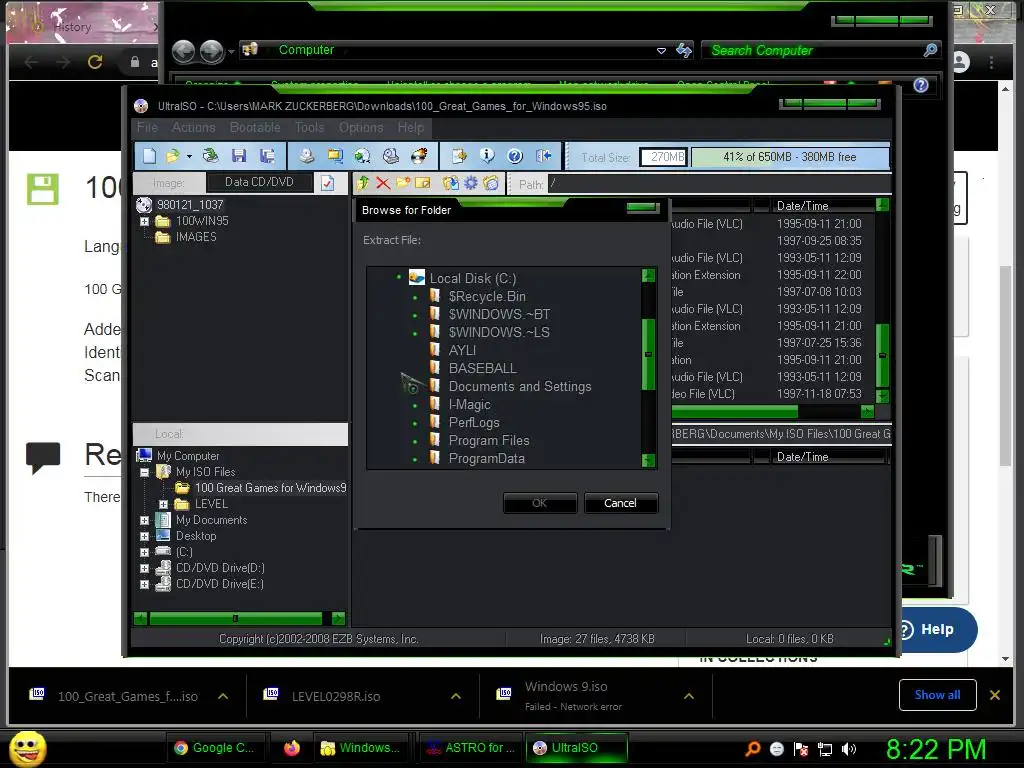Click the OK button in Browse for Folder

540,503
